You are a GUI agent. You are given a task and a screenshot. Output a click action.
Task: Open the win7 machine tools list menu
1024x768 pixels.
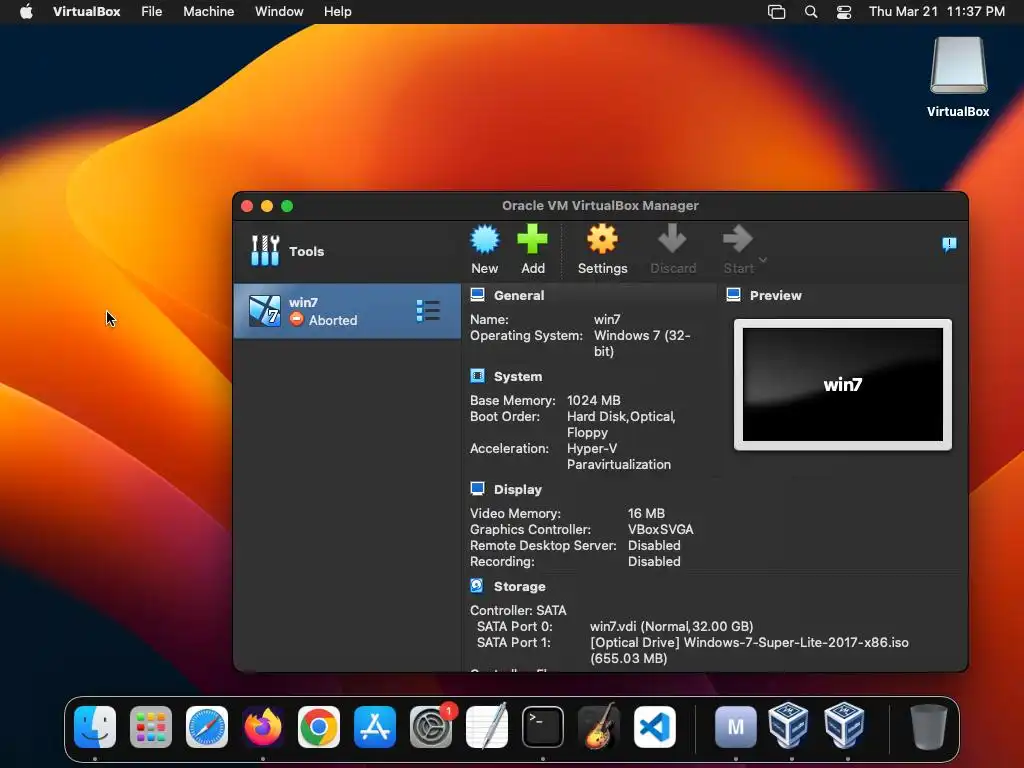(x=428, y=311)
